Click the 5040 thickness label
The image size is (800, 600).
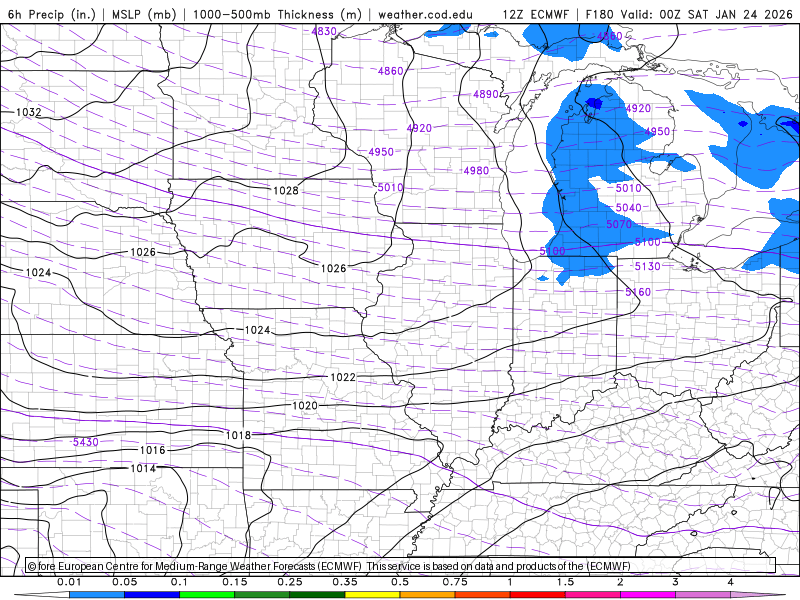click(x=629, y=207)
